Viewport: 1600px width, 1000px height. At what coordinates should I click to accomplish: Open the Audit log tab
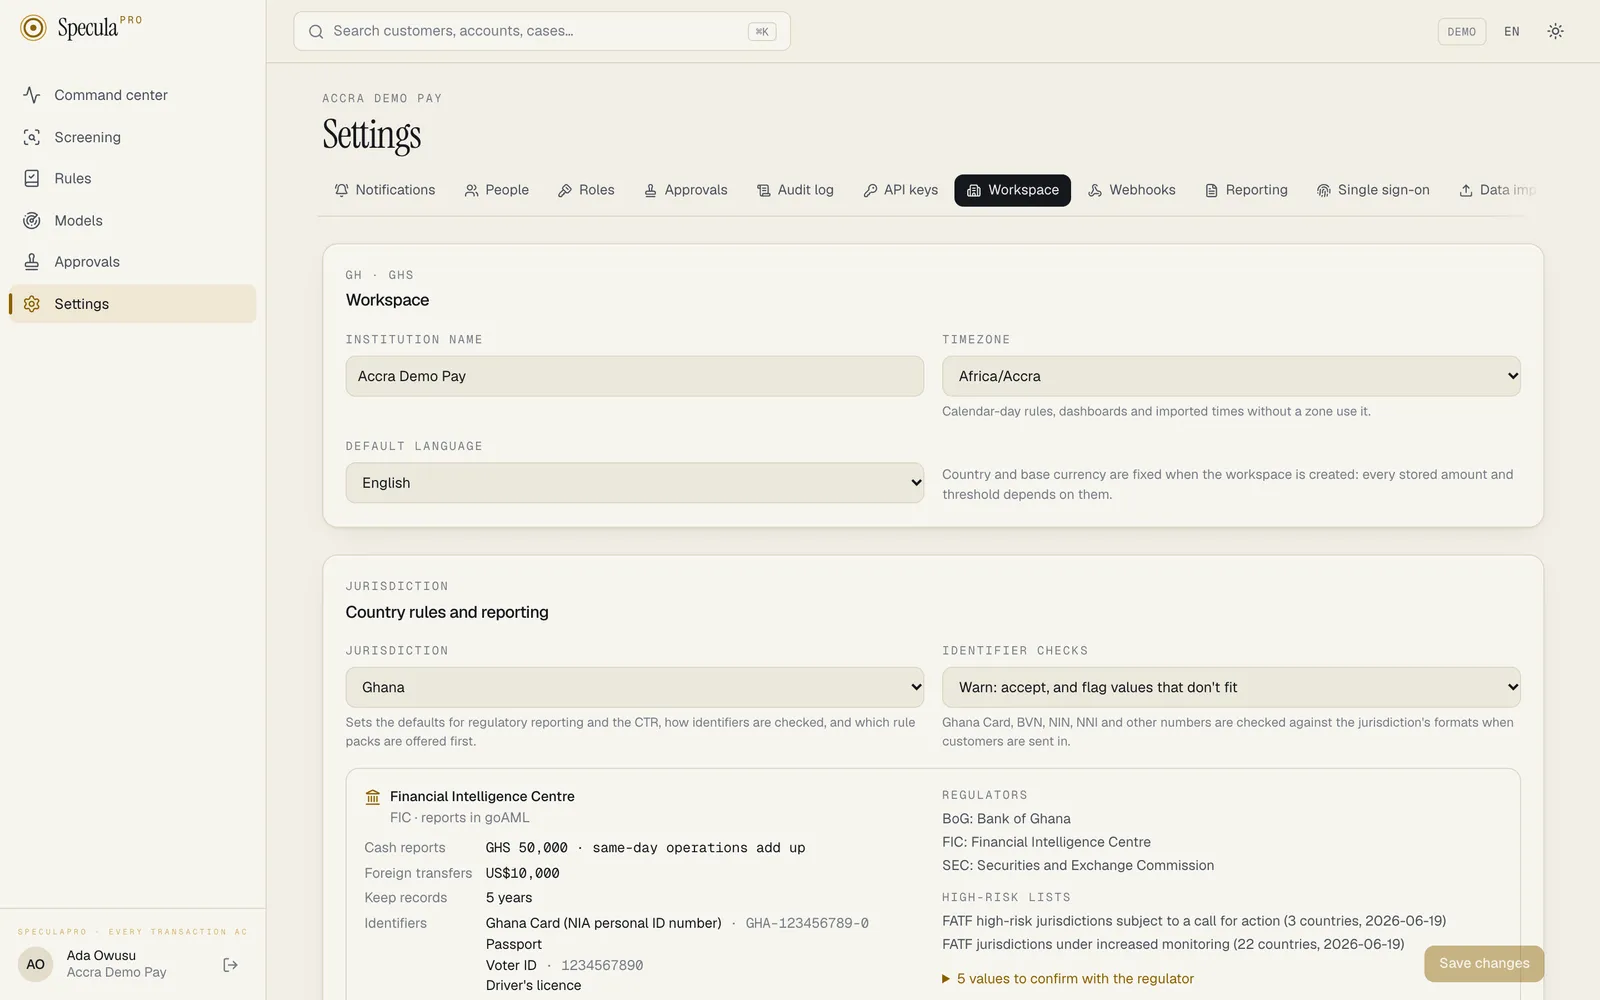796,190
